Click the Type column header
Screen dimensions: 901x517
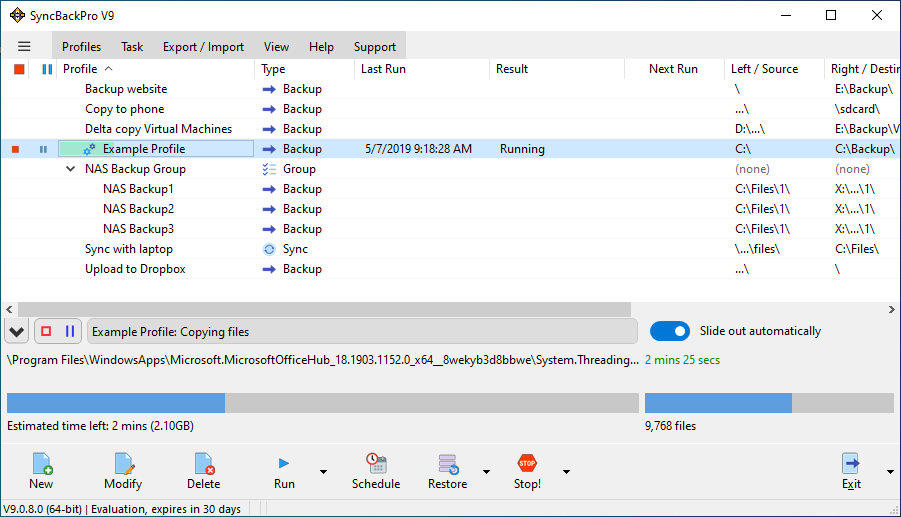pyautogui.click(x=305, y=69)
